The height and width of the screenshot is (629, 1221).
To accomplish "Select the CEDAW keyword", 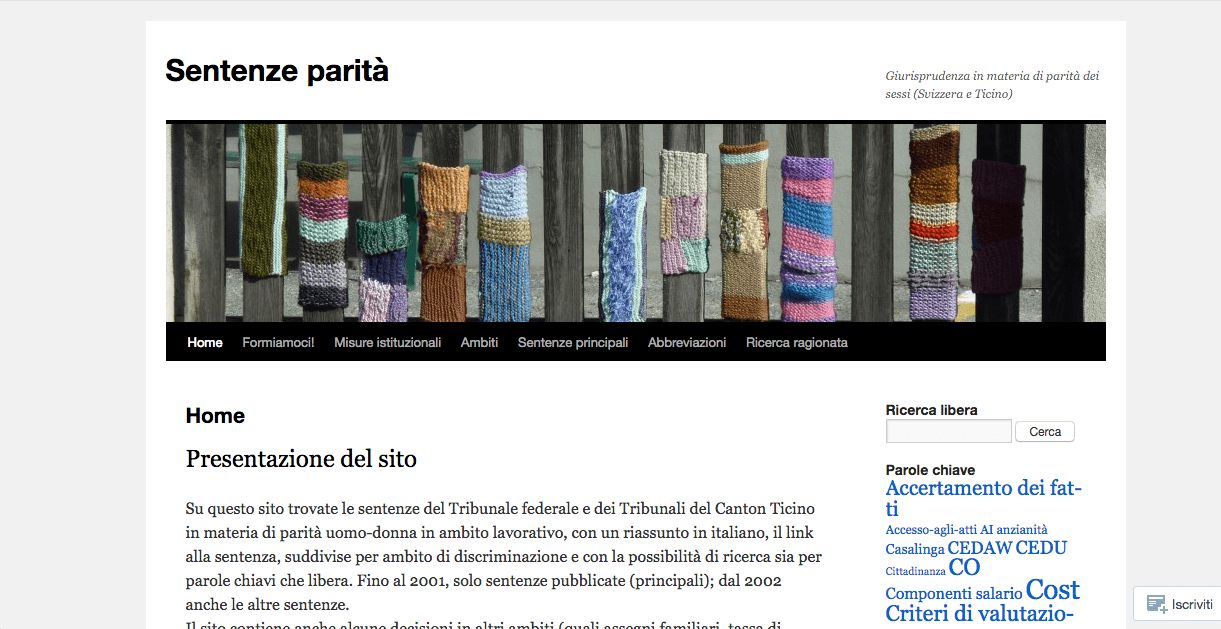I will pyautogui.click(x=979, y=548).
